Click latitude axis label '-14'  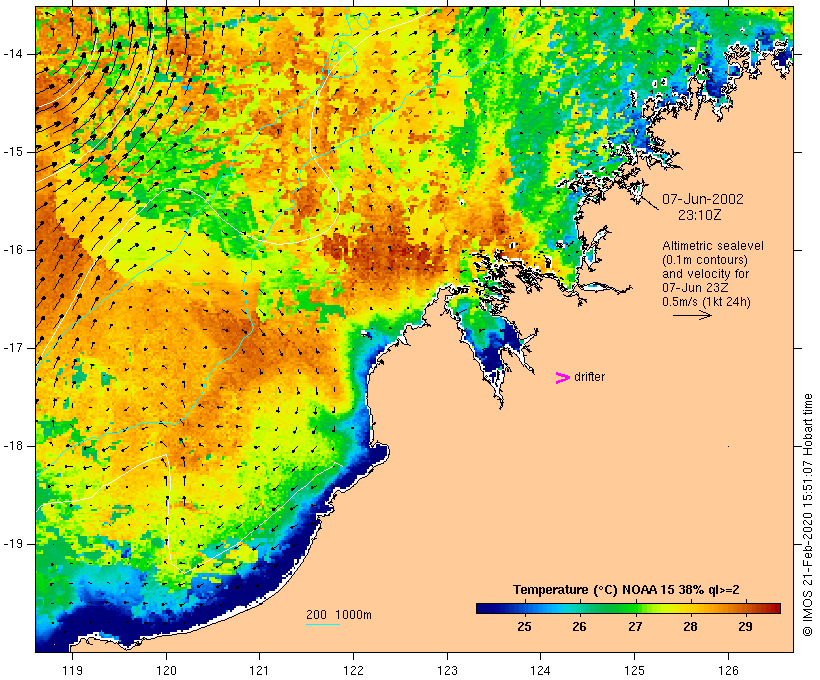point(13,54)
